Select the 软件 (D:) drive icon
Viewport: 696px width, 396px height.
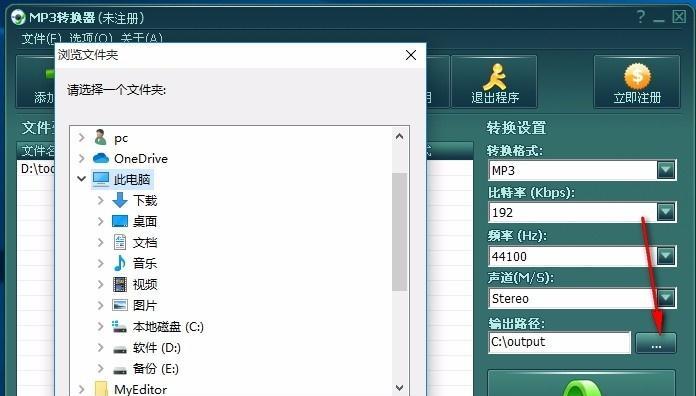pyautogui.click(x=120, y=349)
